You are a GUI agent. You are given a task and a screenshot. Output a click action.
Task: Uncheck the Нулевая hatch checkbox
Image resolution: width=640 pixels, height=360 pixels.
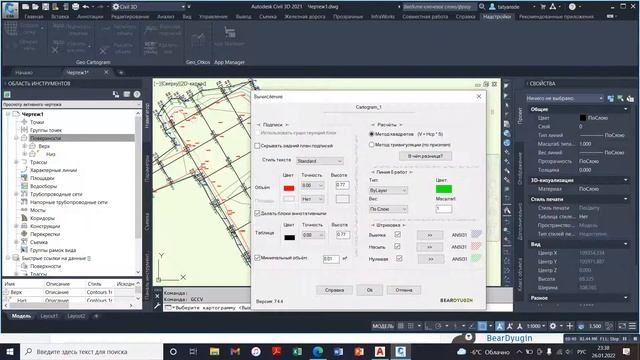tap(399, 258)
